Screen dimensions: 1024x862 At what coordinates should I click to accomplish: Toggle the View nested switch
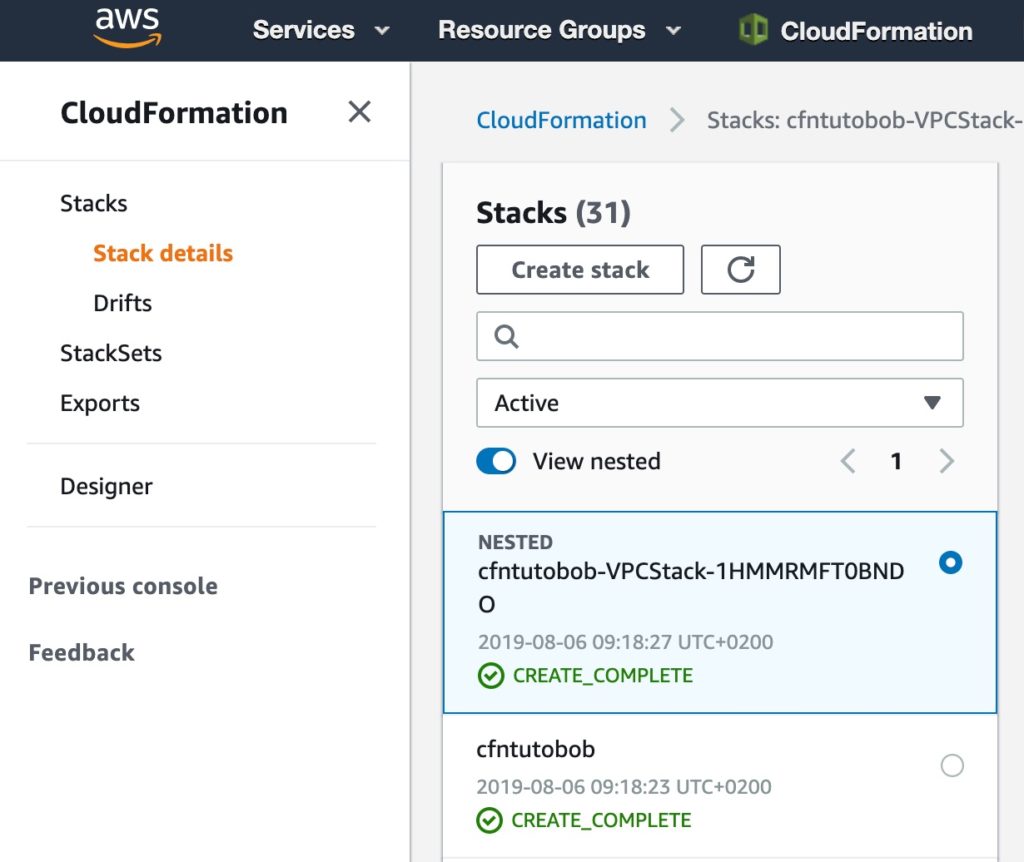coord(496,461)
